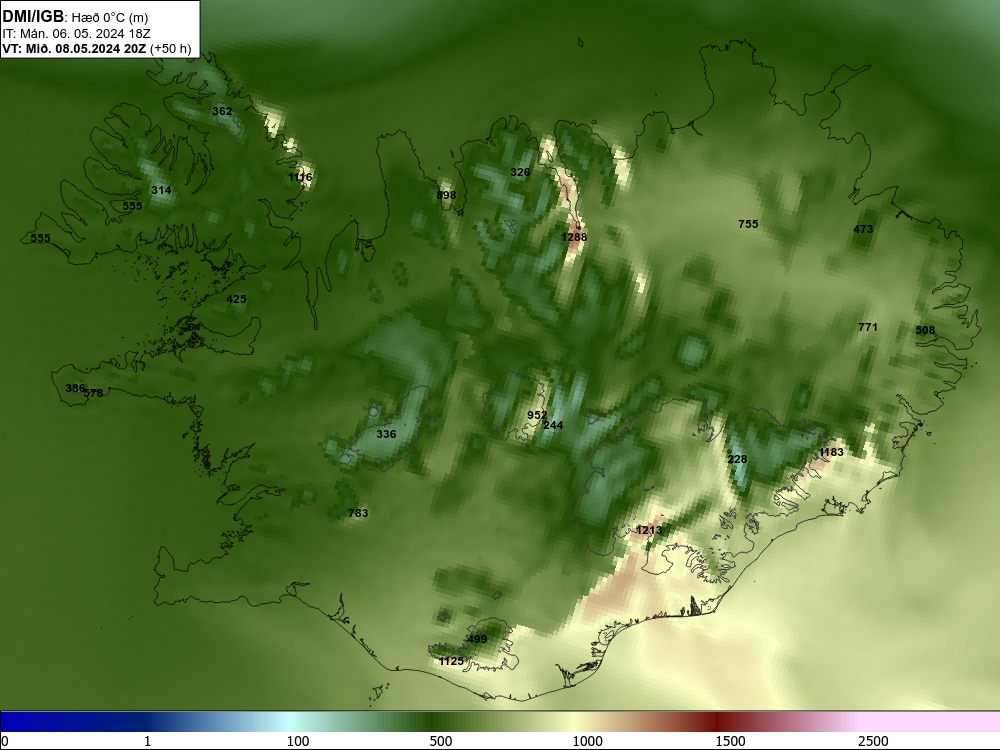Viewport: 1000px width, 750px height.
Task: Click the 771 height value
Action: point(868,327)
